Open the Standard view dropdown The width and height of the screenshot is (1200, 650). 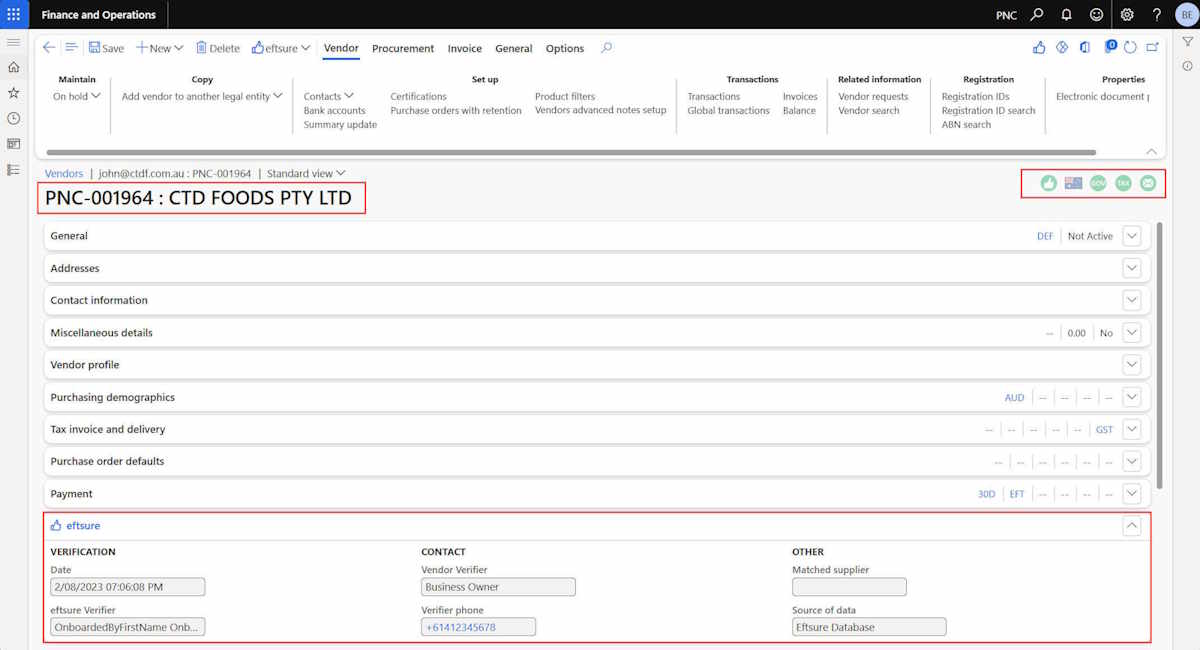click(x=306, y=173)
